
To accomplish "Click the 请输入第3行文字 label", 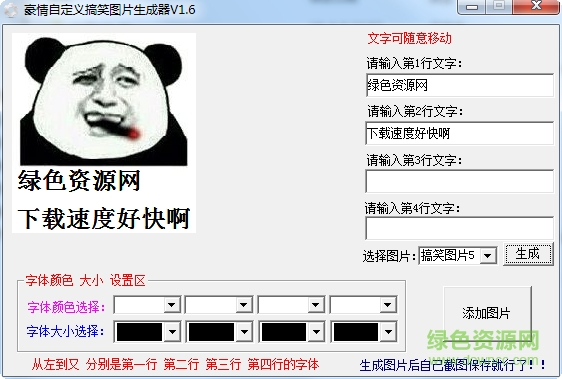I will (414, 160).
